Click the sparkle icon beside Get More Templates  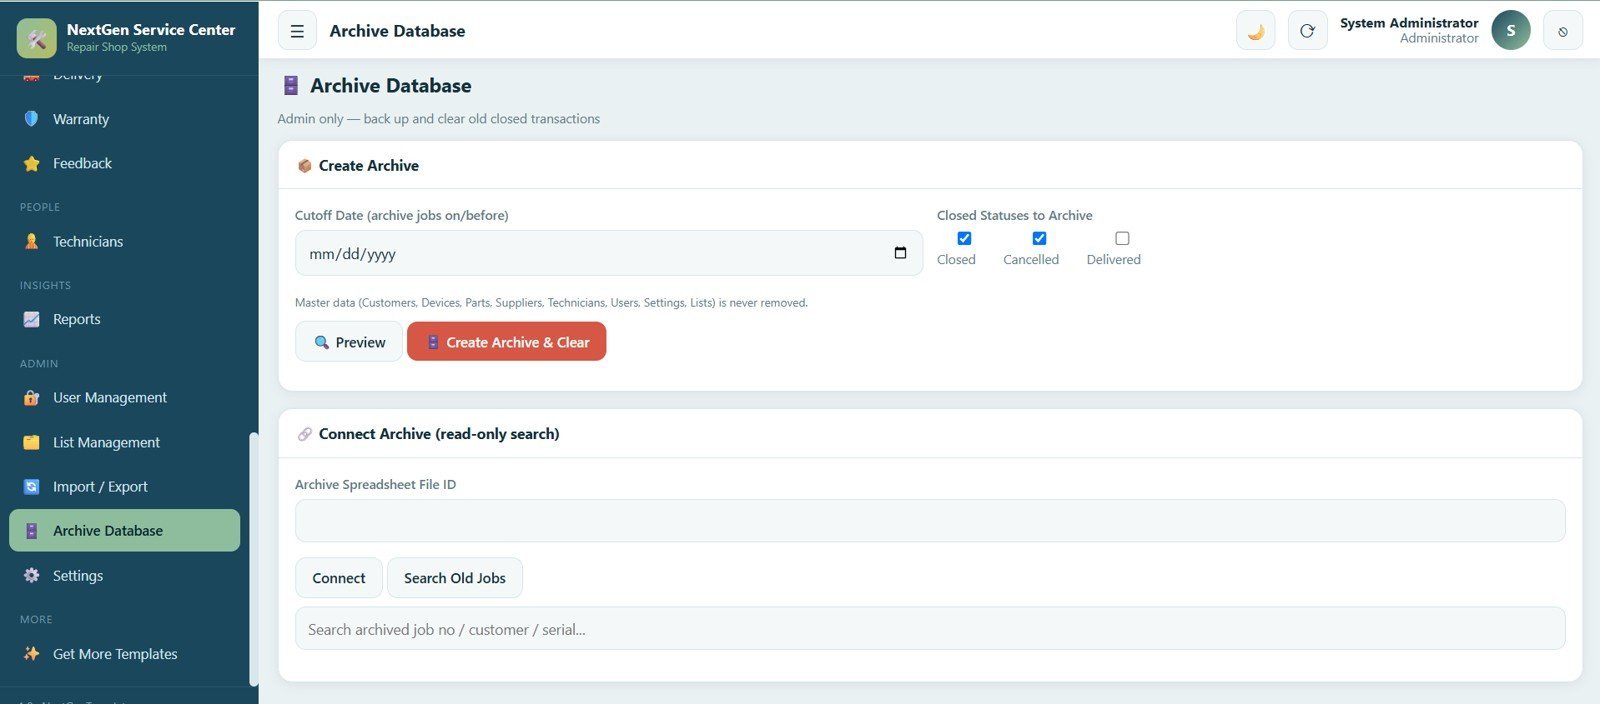32,653
